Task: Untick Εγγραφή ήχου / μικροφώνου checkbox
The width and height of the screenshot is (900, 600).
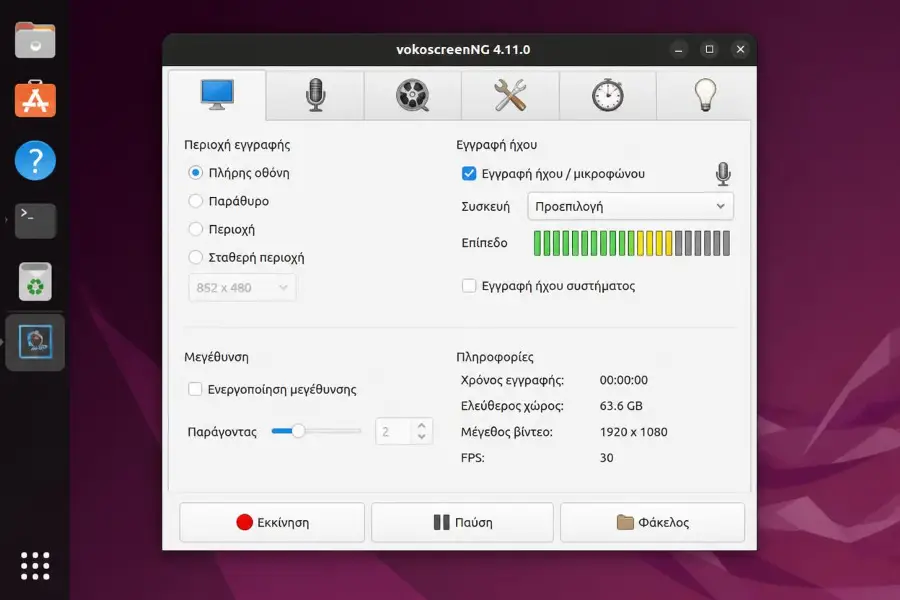Action: [x=469, y=173]
